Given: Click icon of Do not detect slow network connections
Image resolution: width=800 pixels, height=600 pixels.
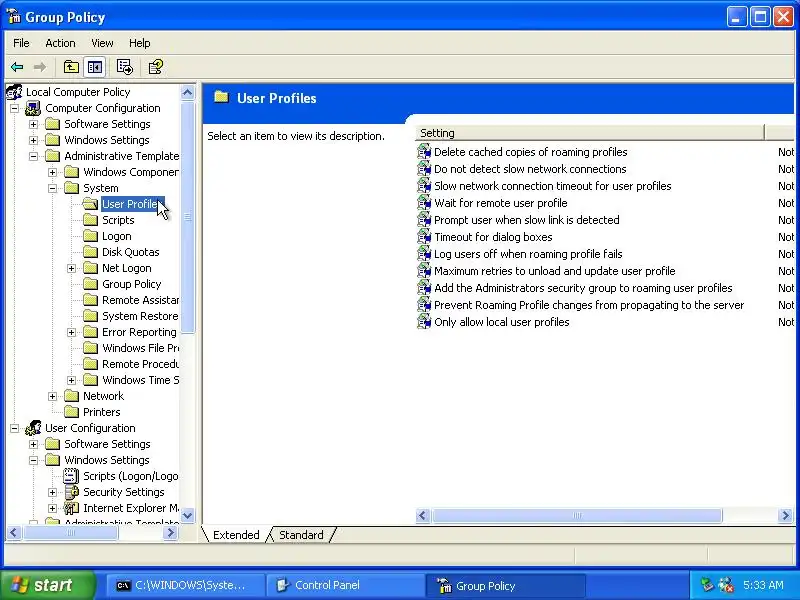Looking at the screenshot, I should [424, 169].
